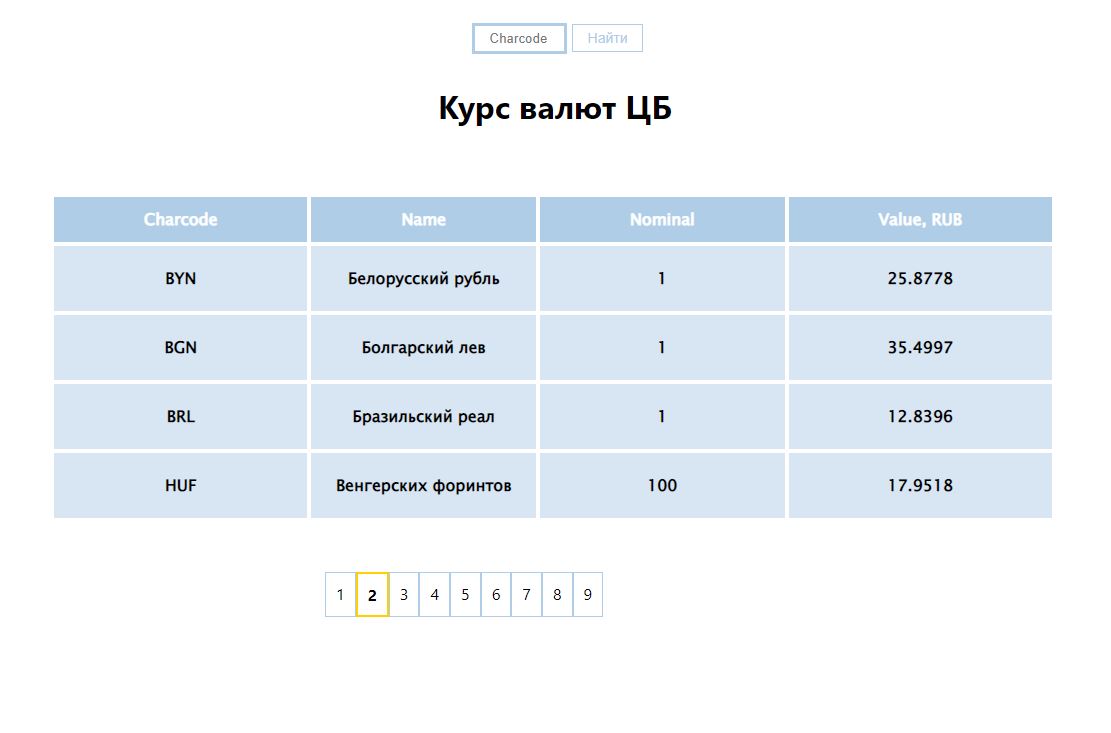Go to pagination page 1
Image resolution: width=1111 pixels, height=733 pixels.
(340, 595)
